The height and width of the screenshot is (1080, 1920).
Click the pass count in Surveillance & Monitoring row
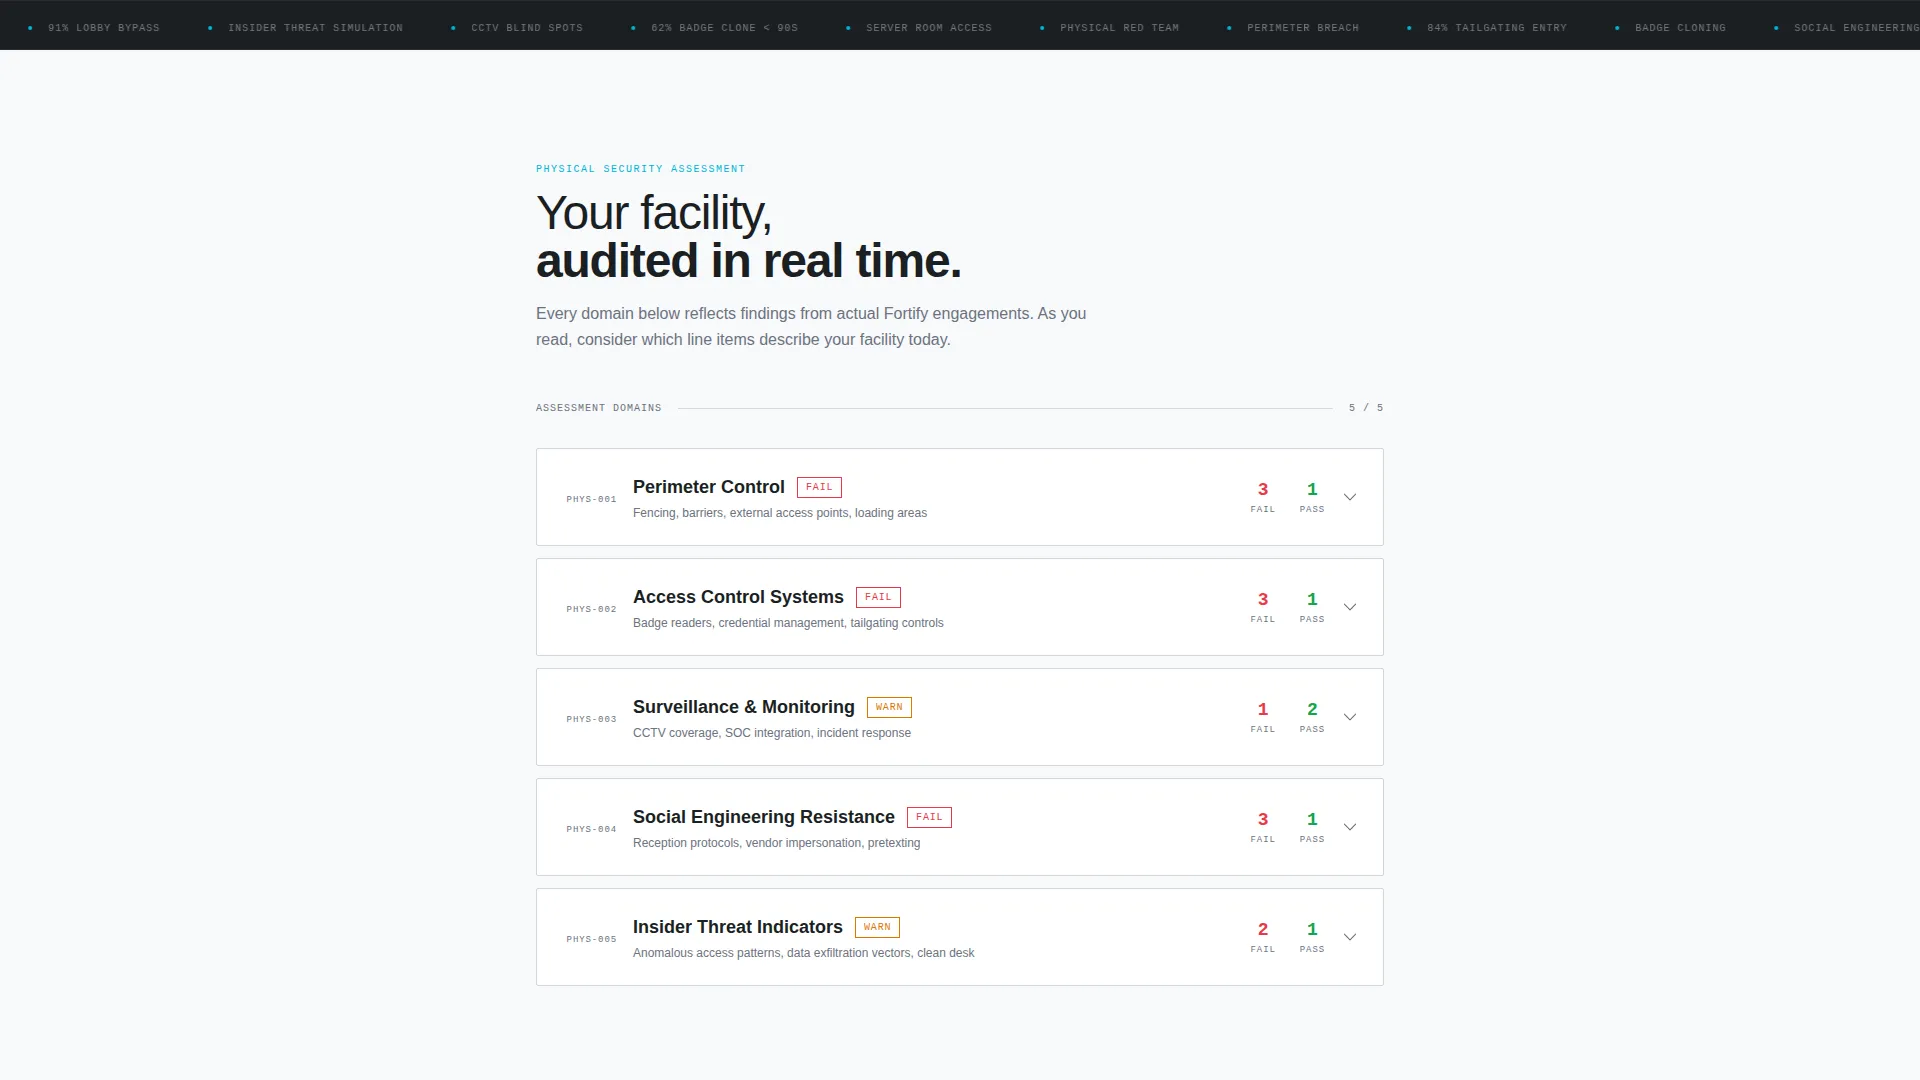point(1312,709)
